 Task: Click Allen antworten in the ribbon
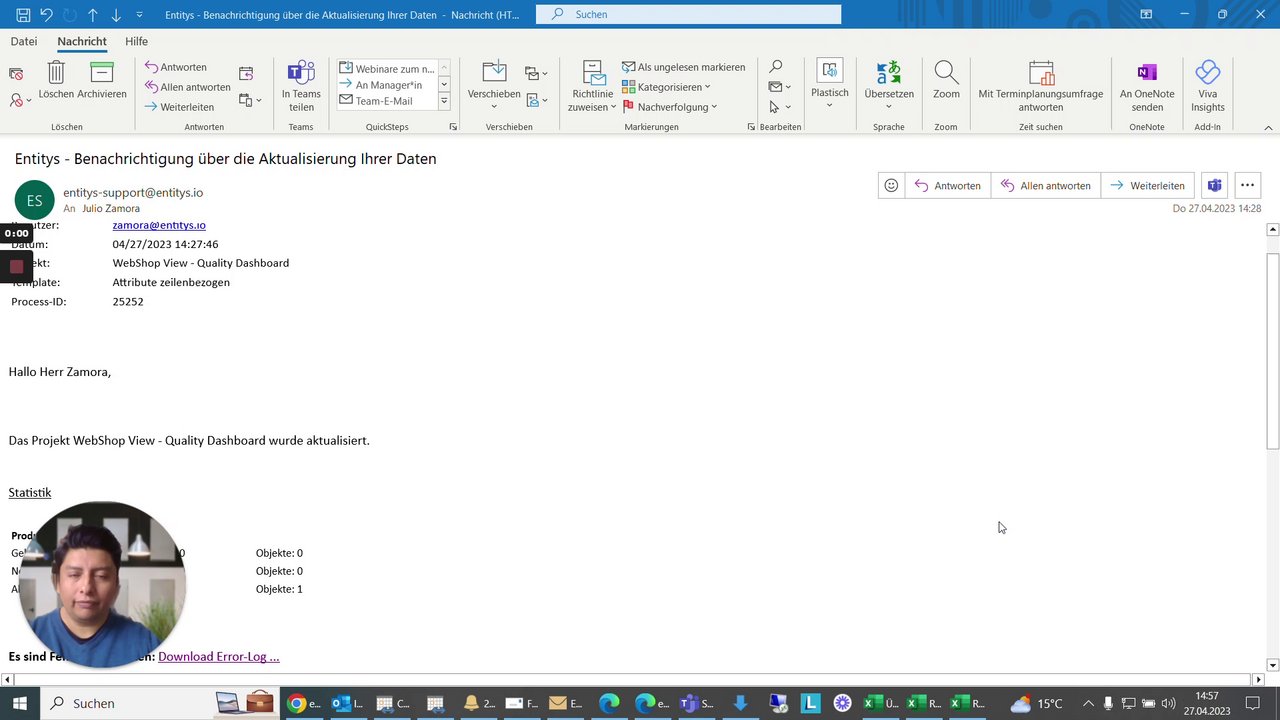(188, 87)
